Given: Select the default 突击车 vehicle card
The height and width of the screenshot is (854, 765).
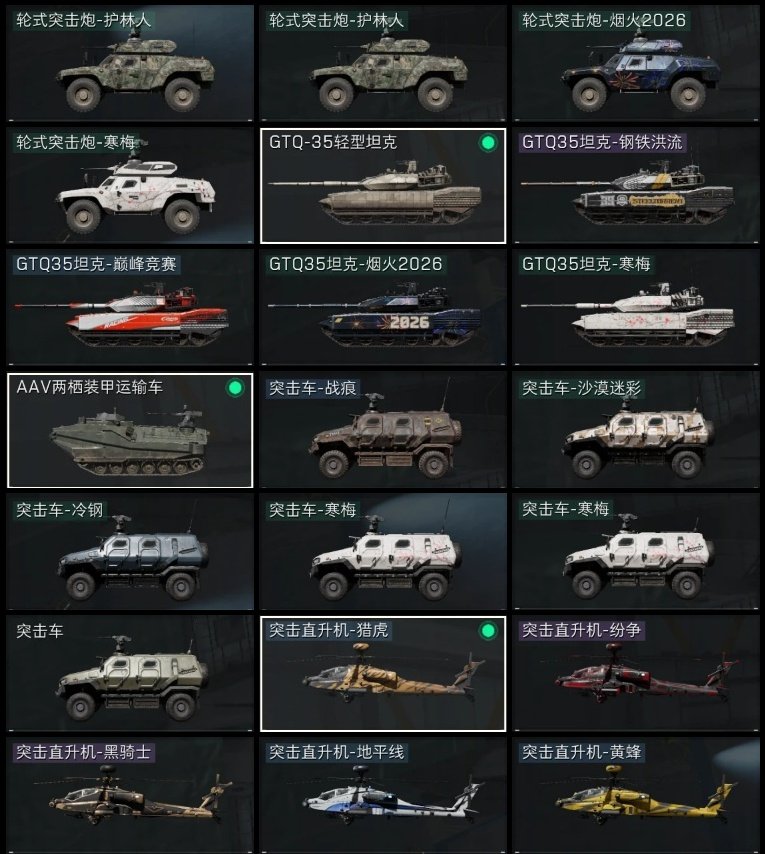Looking at the screenshot, I should (x=130, y=674).
